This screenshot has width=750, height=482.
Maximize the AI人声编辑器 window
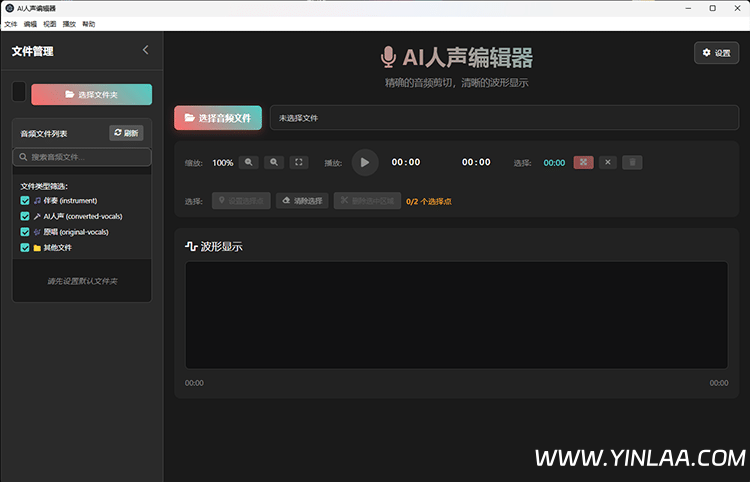(x=712, y=8)
